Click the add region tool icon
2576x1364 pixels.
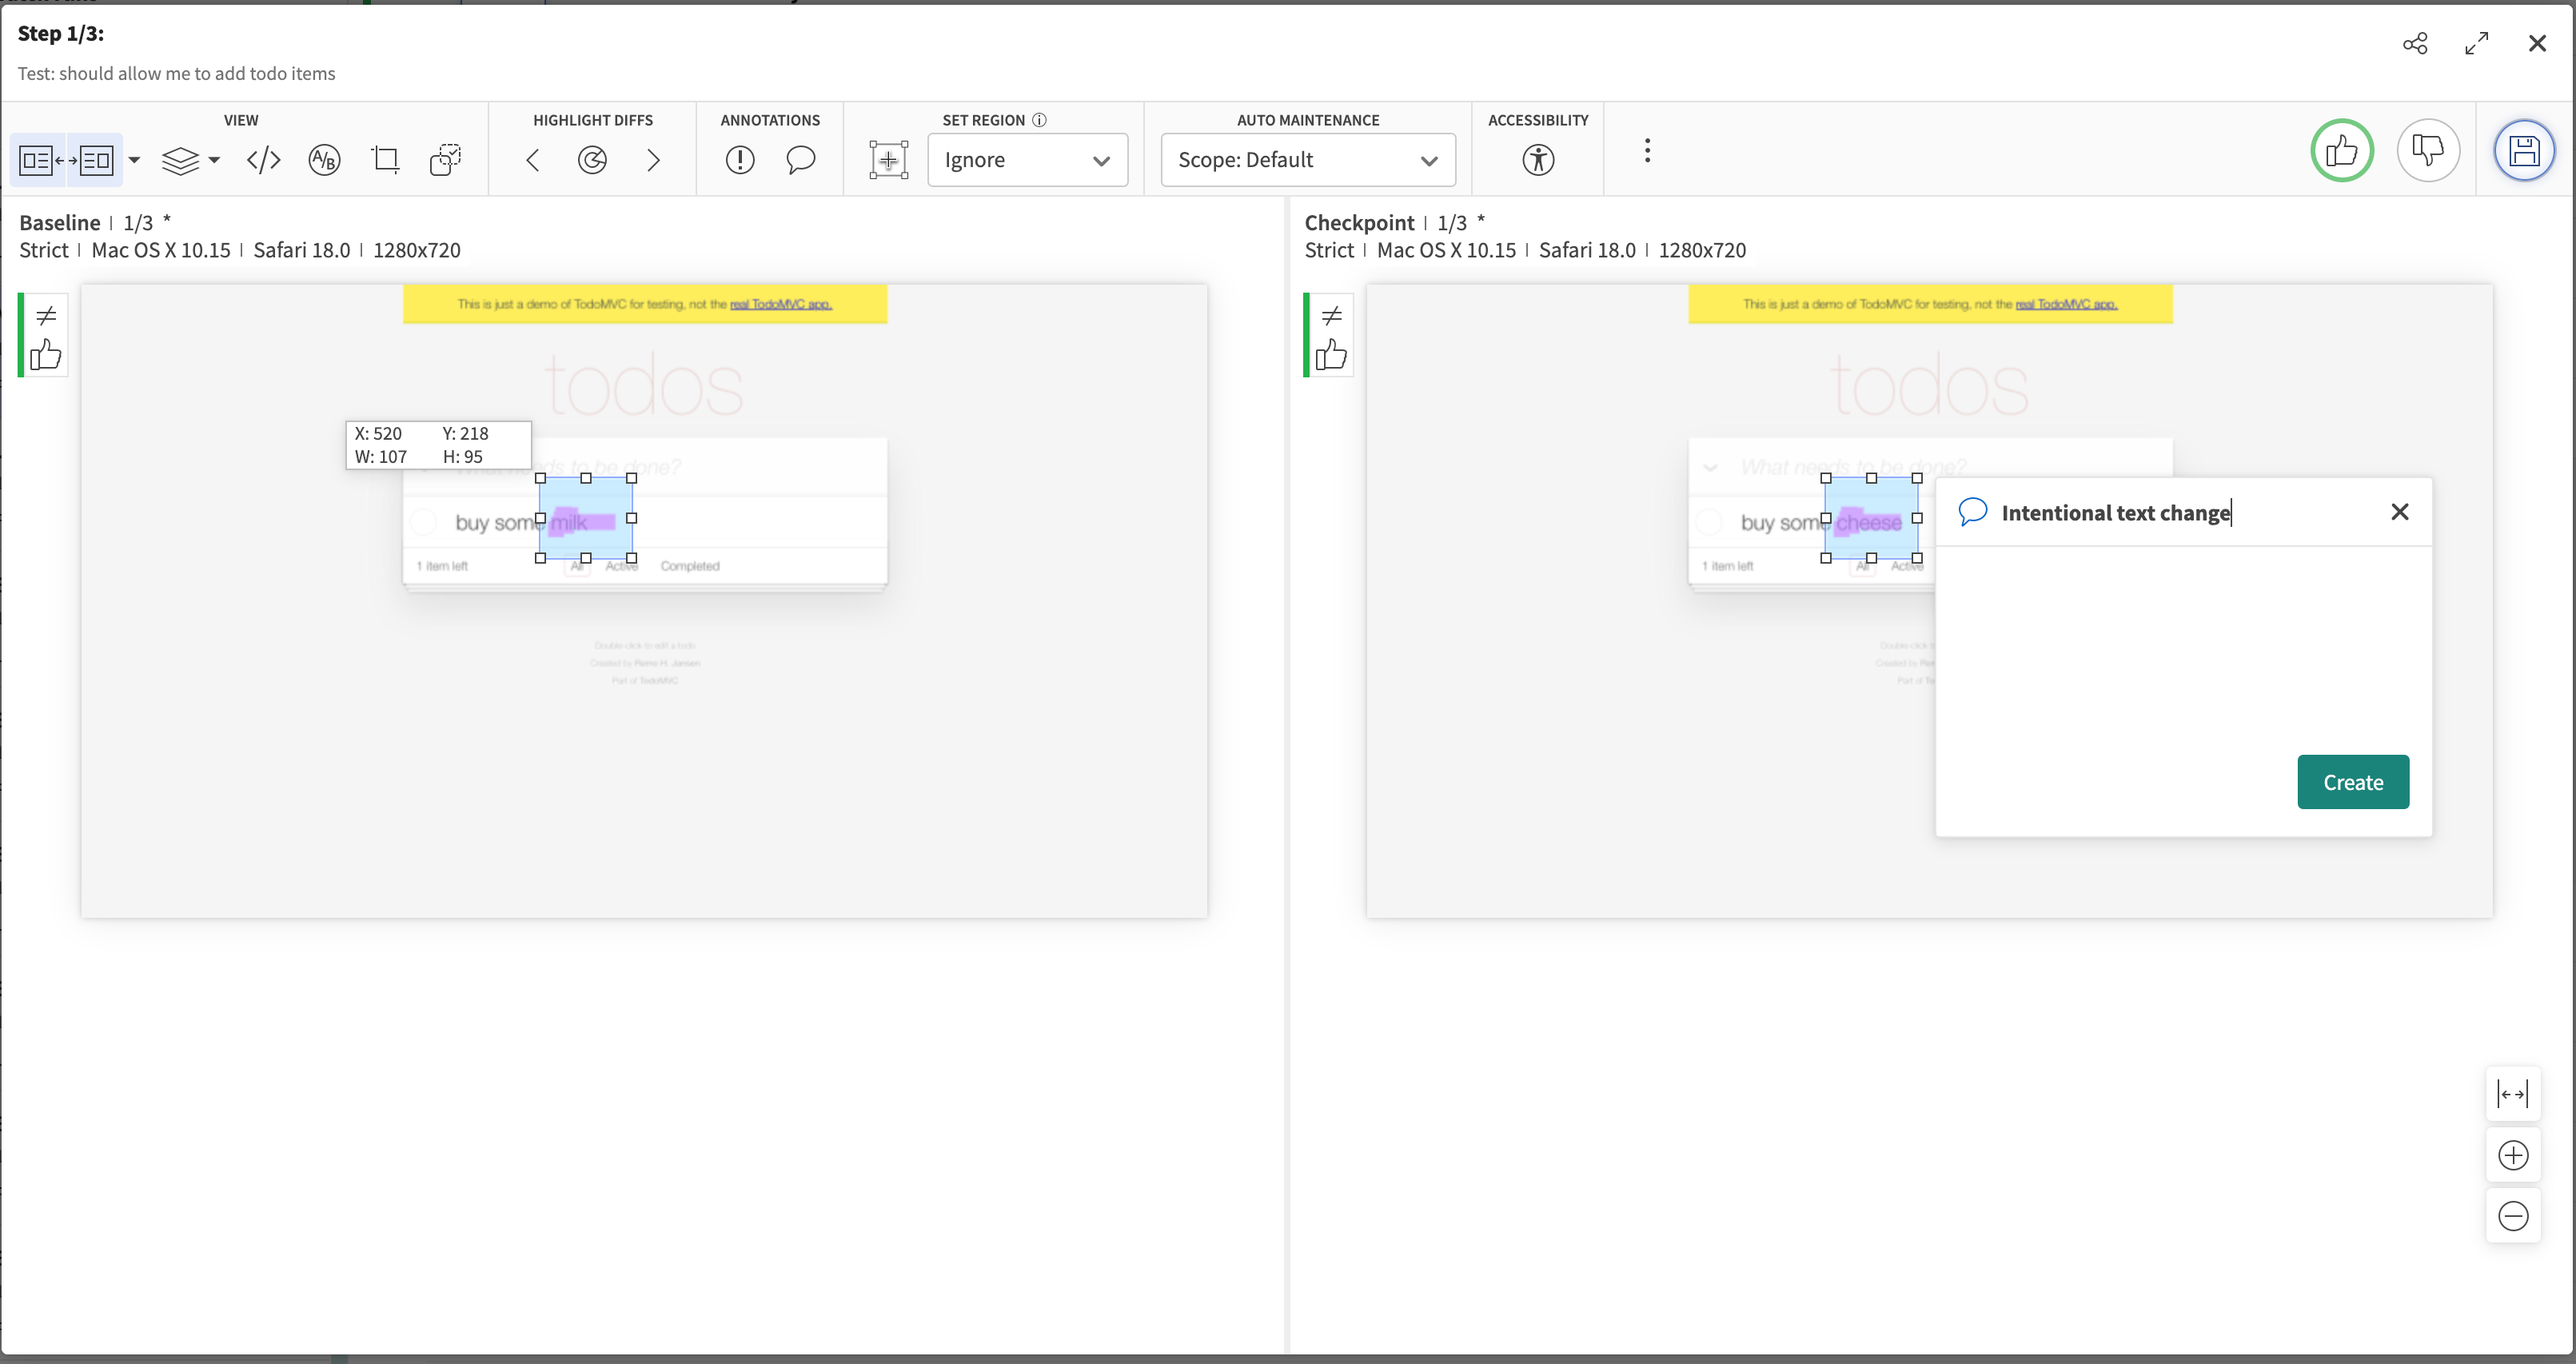pyautogui.click(x=888, y=160)
